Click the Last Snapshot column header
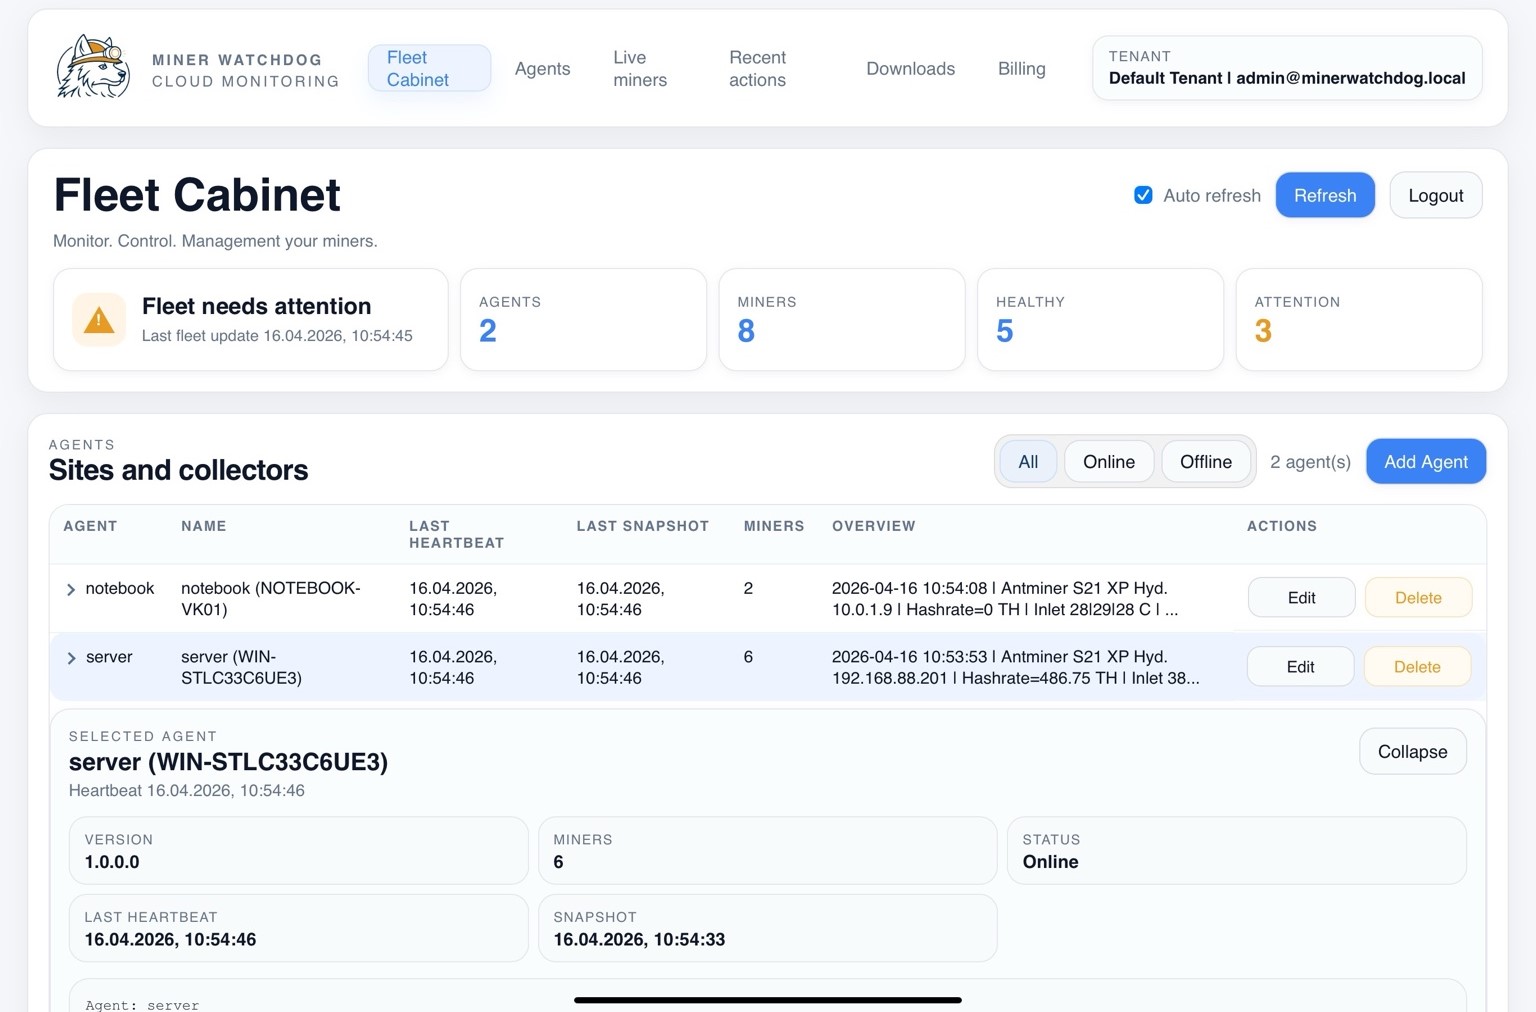Screen dimensions: 1536x1012 click(642, 526)
